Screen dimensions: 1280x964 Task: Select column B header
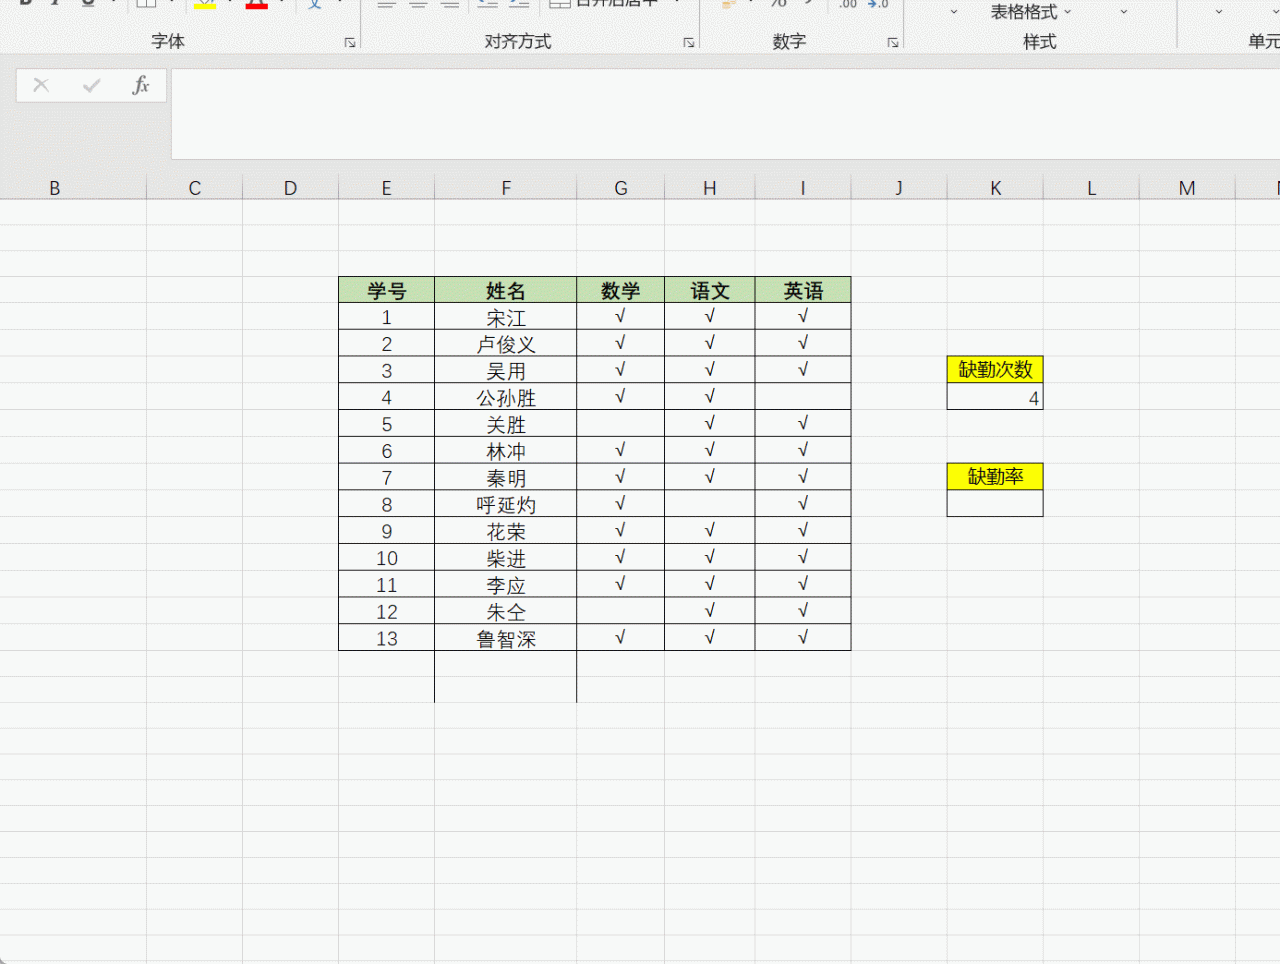pos(55,188)
